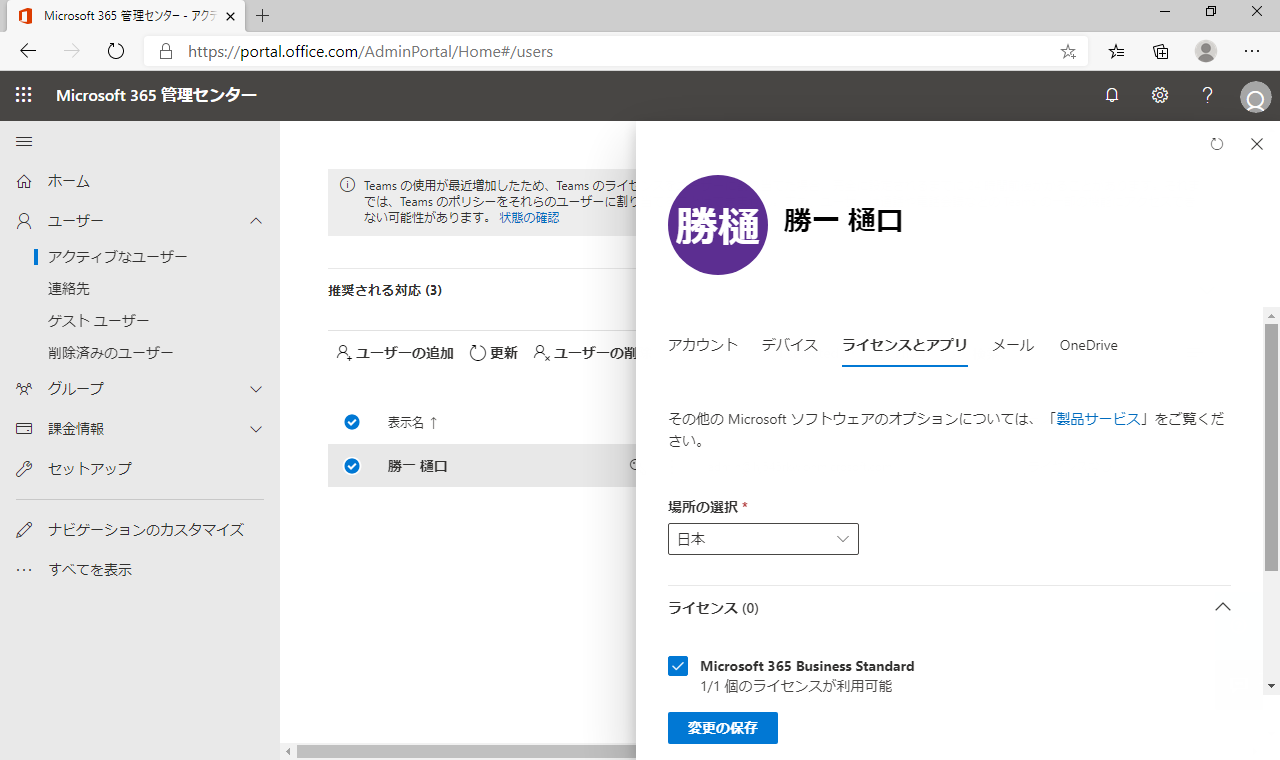The width and height of the screenshot is (1280, 760).
Task: Collapse navigation with hamburger icon
Action: [x=24, y=142]
